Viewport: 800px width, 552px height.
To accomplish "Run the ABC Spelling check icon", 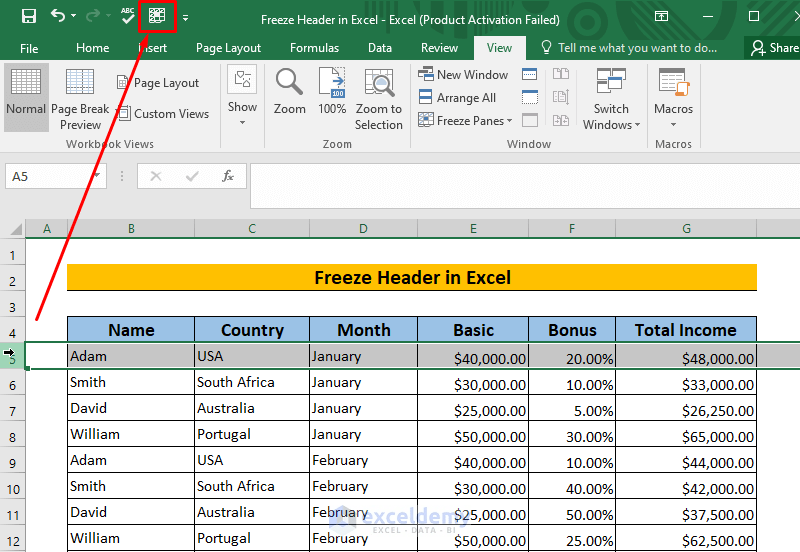I will pyautogui.click(x=128, y=16).
